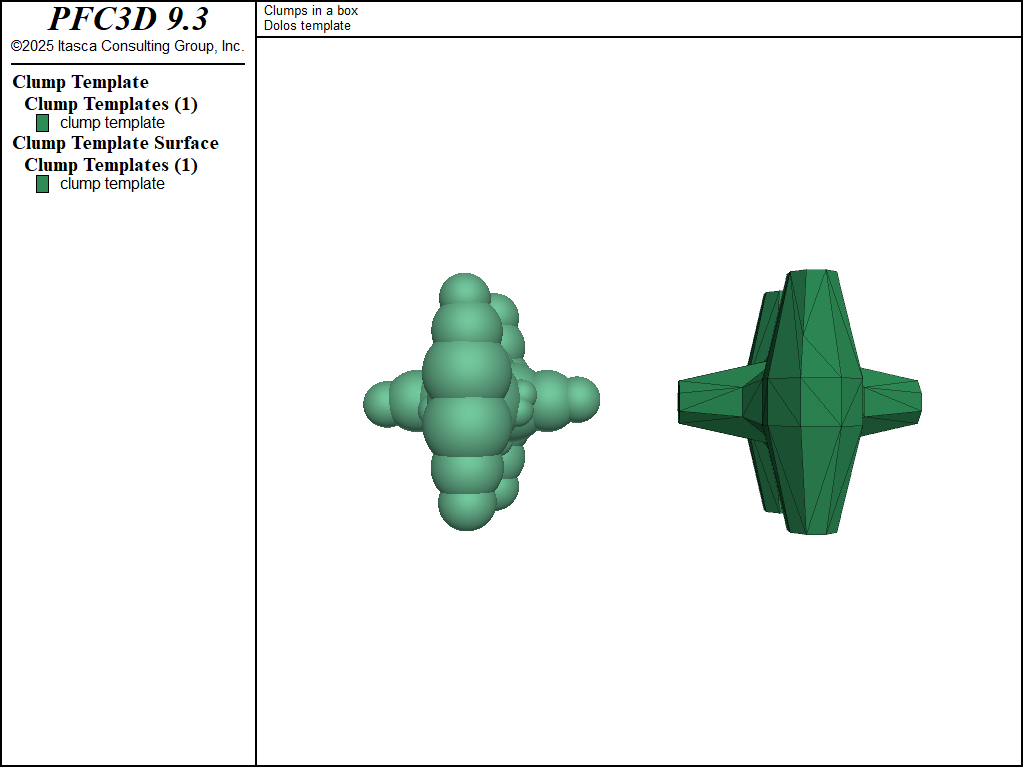Collapse the first Clump Templates (1) group
This screenshot has width=1024, height=768.
pos(111,104)
